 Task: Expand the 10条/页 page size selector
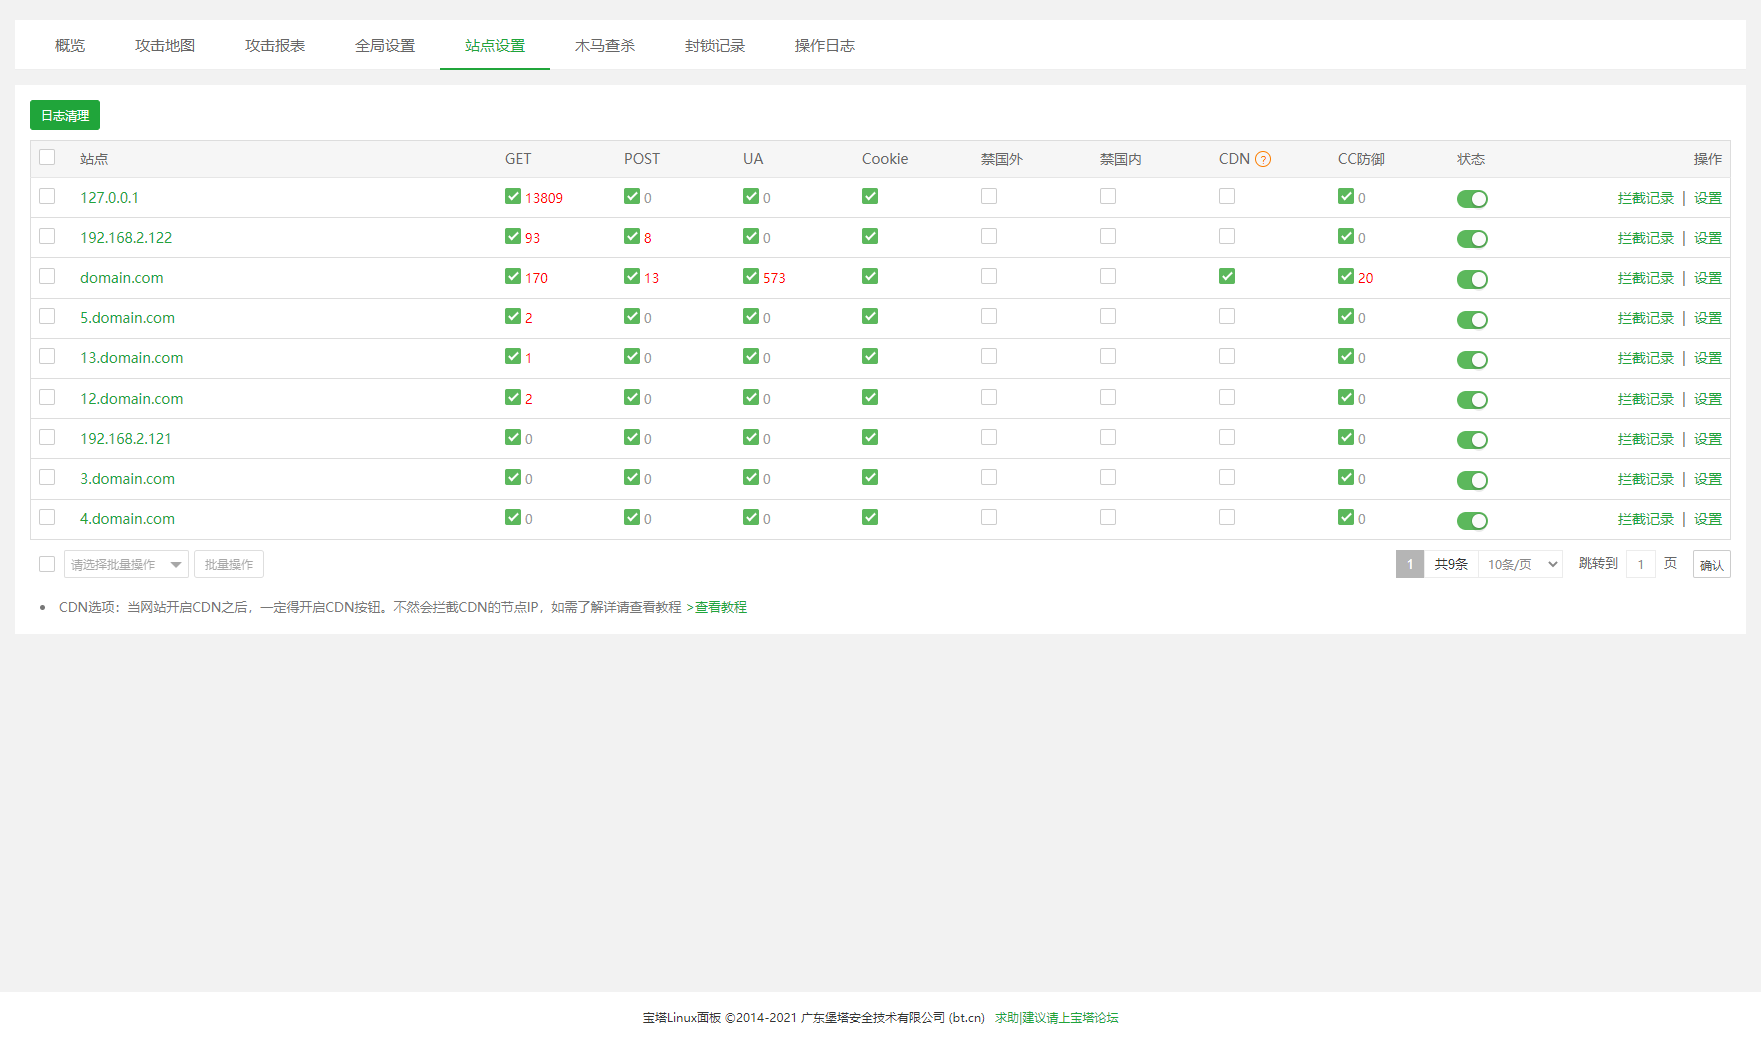(x=1520, y=564)
